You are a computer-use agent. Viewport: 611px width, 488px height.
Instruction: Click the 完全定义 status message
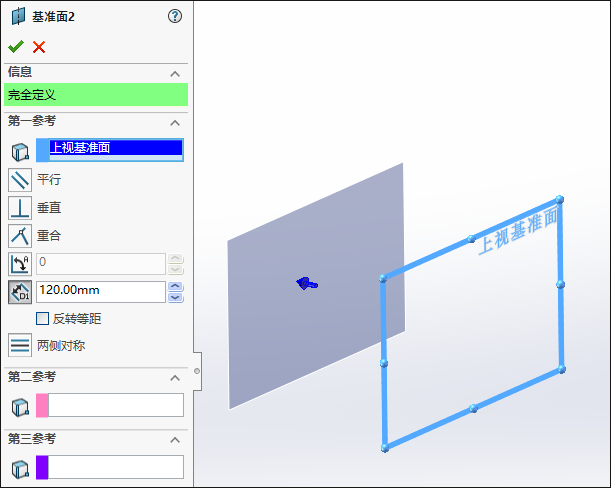(96, 94)
